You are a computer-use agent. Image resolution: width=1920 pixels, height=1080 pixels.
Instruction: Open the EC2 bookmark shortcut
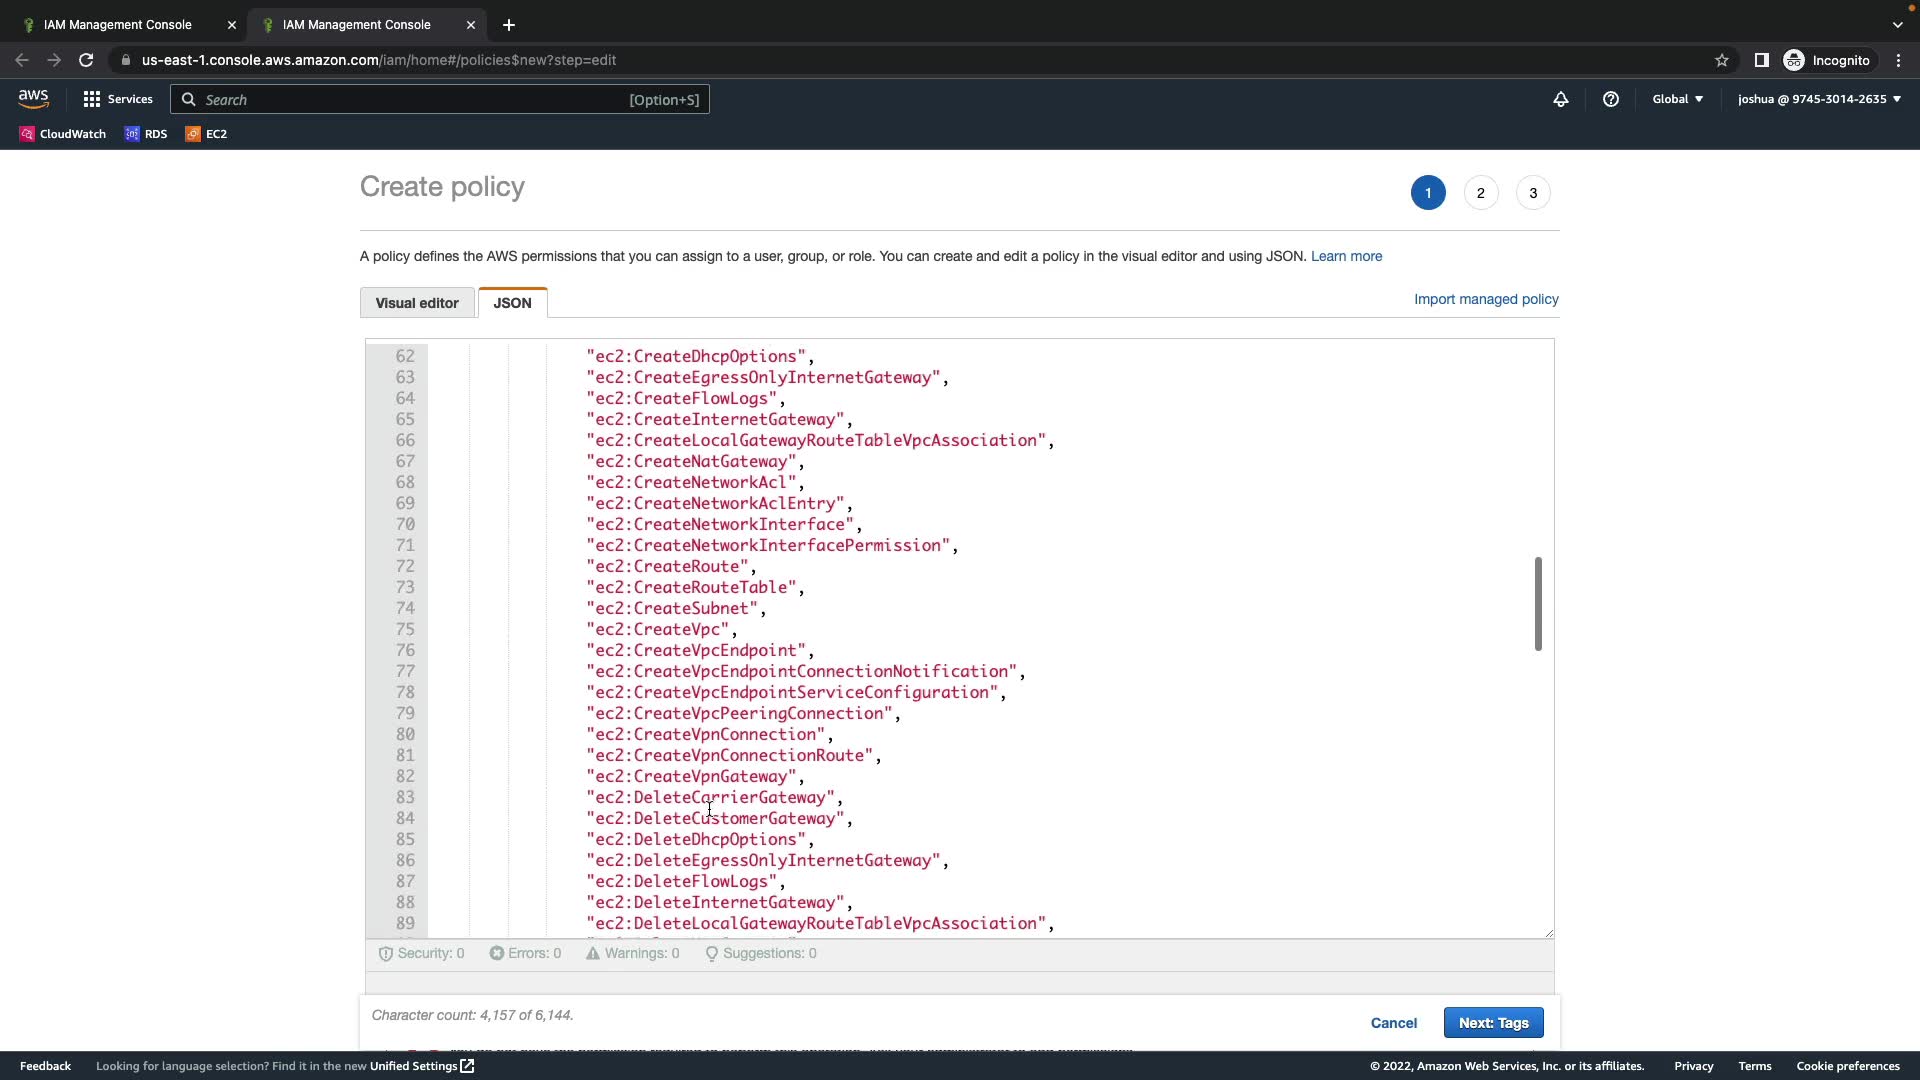coord(206,134)
